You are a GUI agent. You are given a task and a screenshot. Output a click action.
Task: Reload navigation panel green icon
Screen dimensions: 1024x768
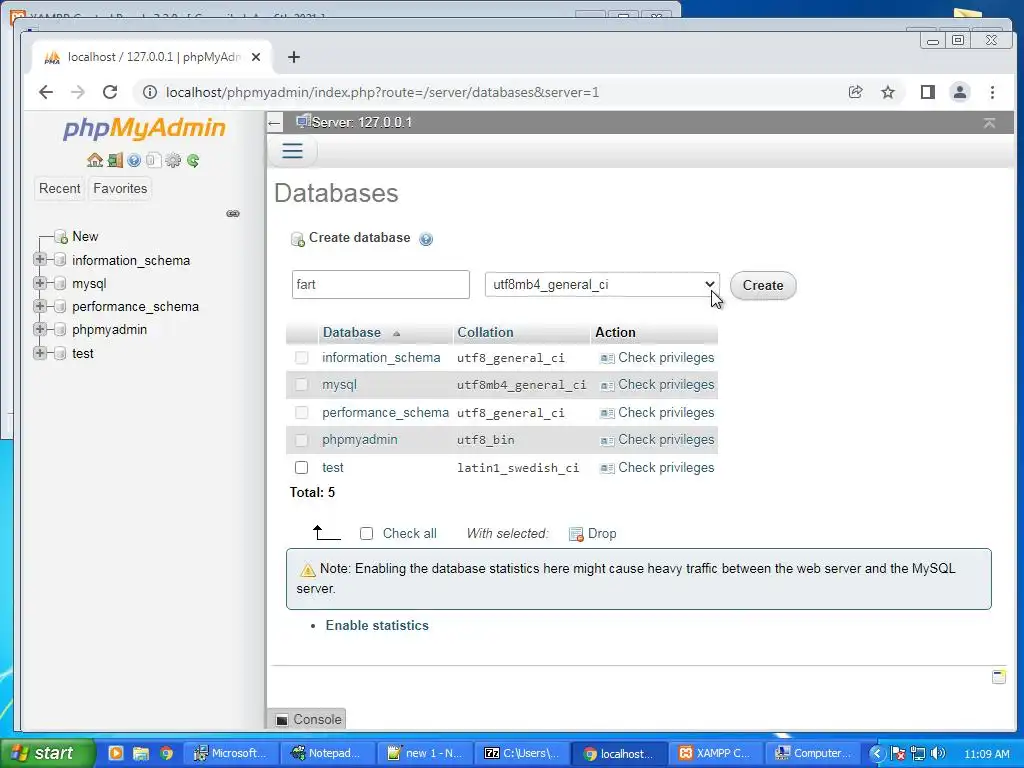coord(193,160)
